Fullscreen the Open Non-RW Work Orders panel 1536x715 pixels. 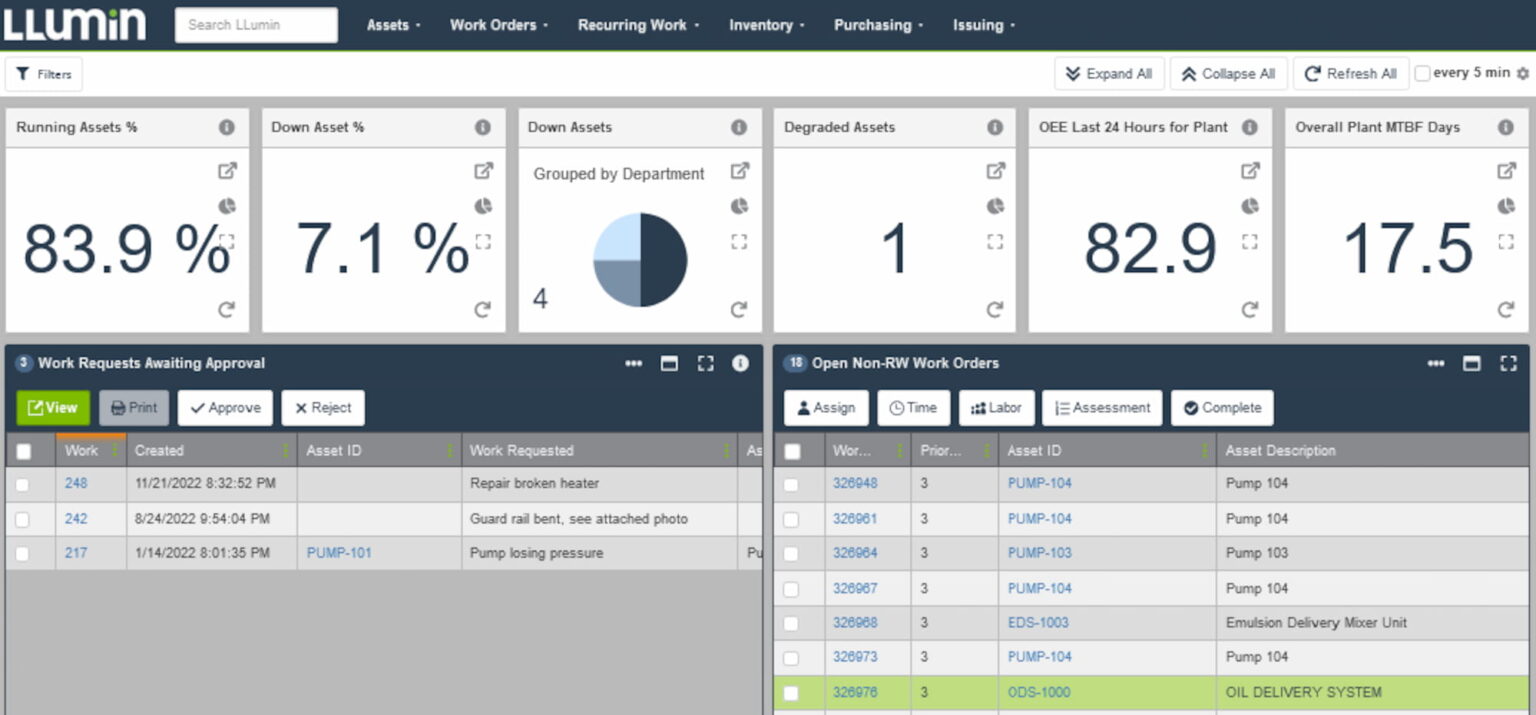pyautogui.click(x=1508, y=363)
